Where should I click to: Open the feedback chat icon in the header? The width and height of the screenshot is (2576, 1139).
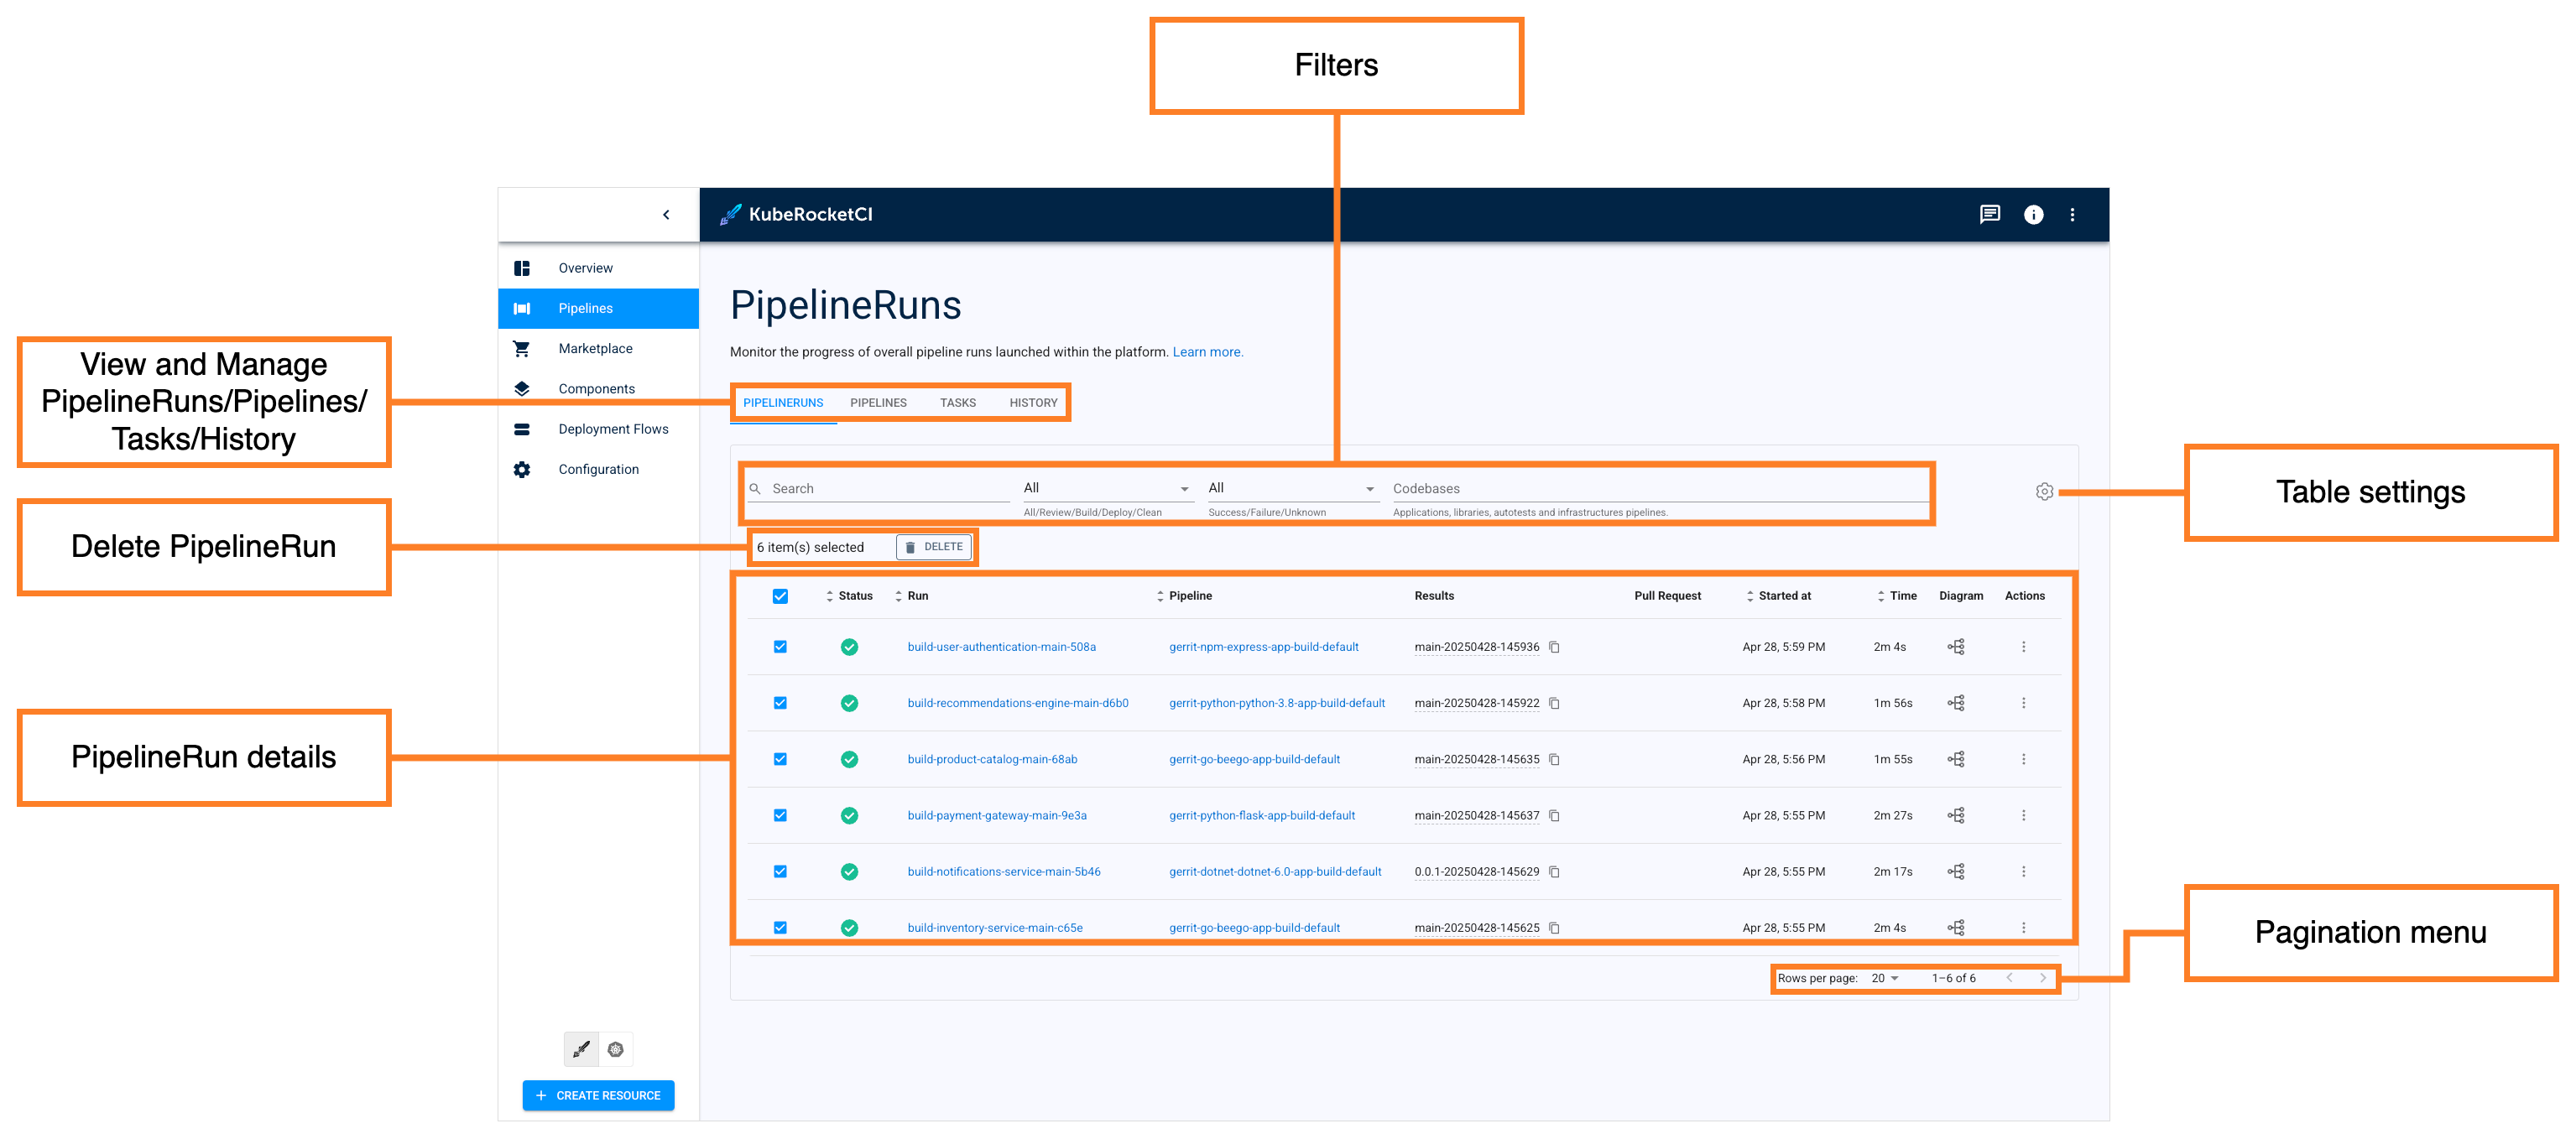1990,214
